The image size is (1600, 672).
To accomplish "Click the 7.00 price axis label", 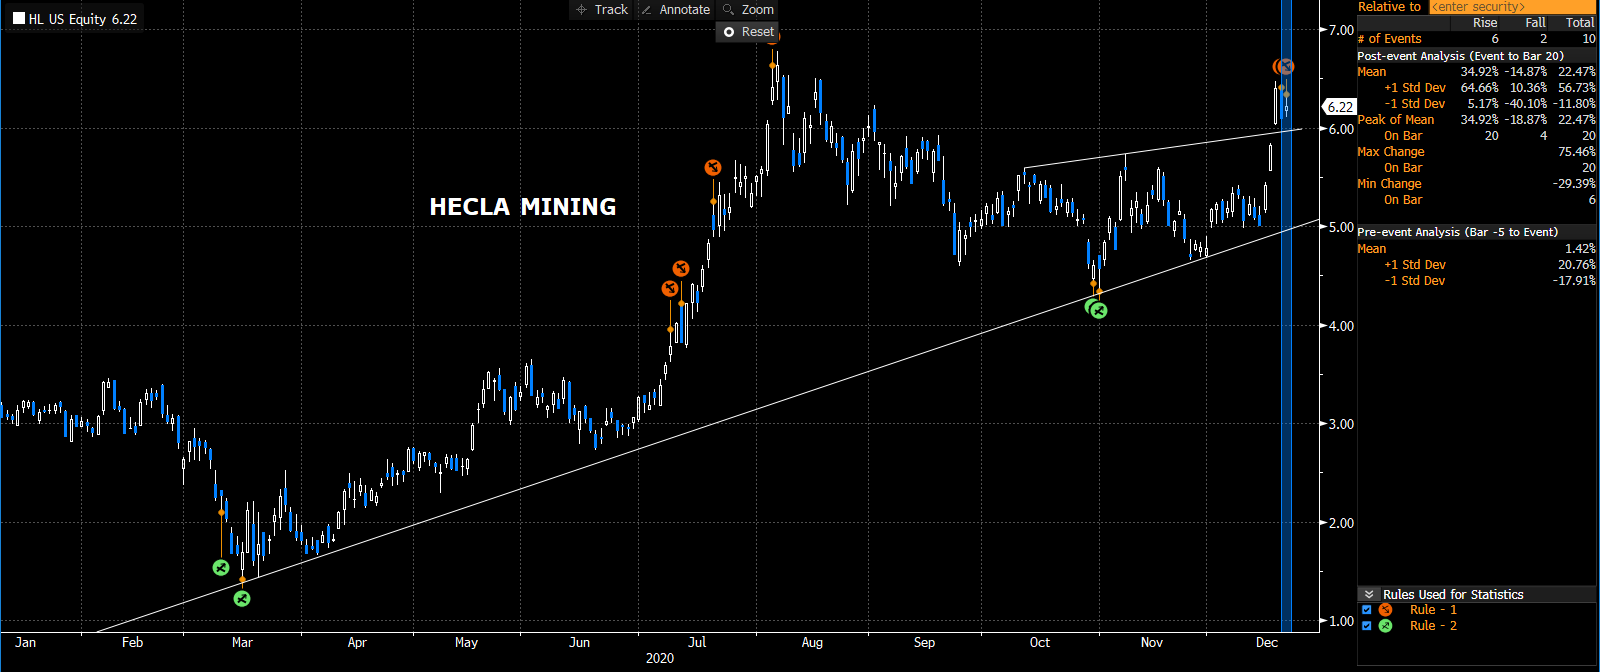I will tap(1341, 30).
